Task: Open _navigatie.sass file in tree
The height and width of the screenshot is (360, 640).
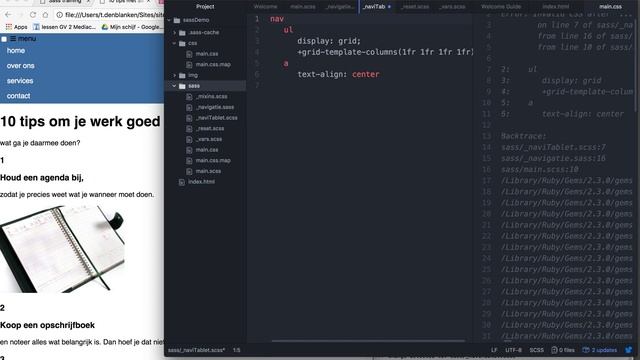Action: tap(215, 107)
